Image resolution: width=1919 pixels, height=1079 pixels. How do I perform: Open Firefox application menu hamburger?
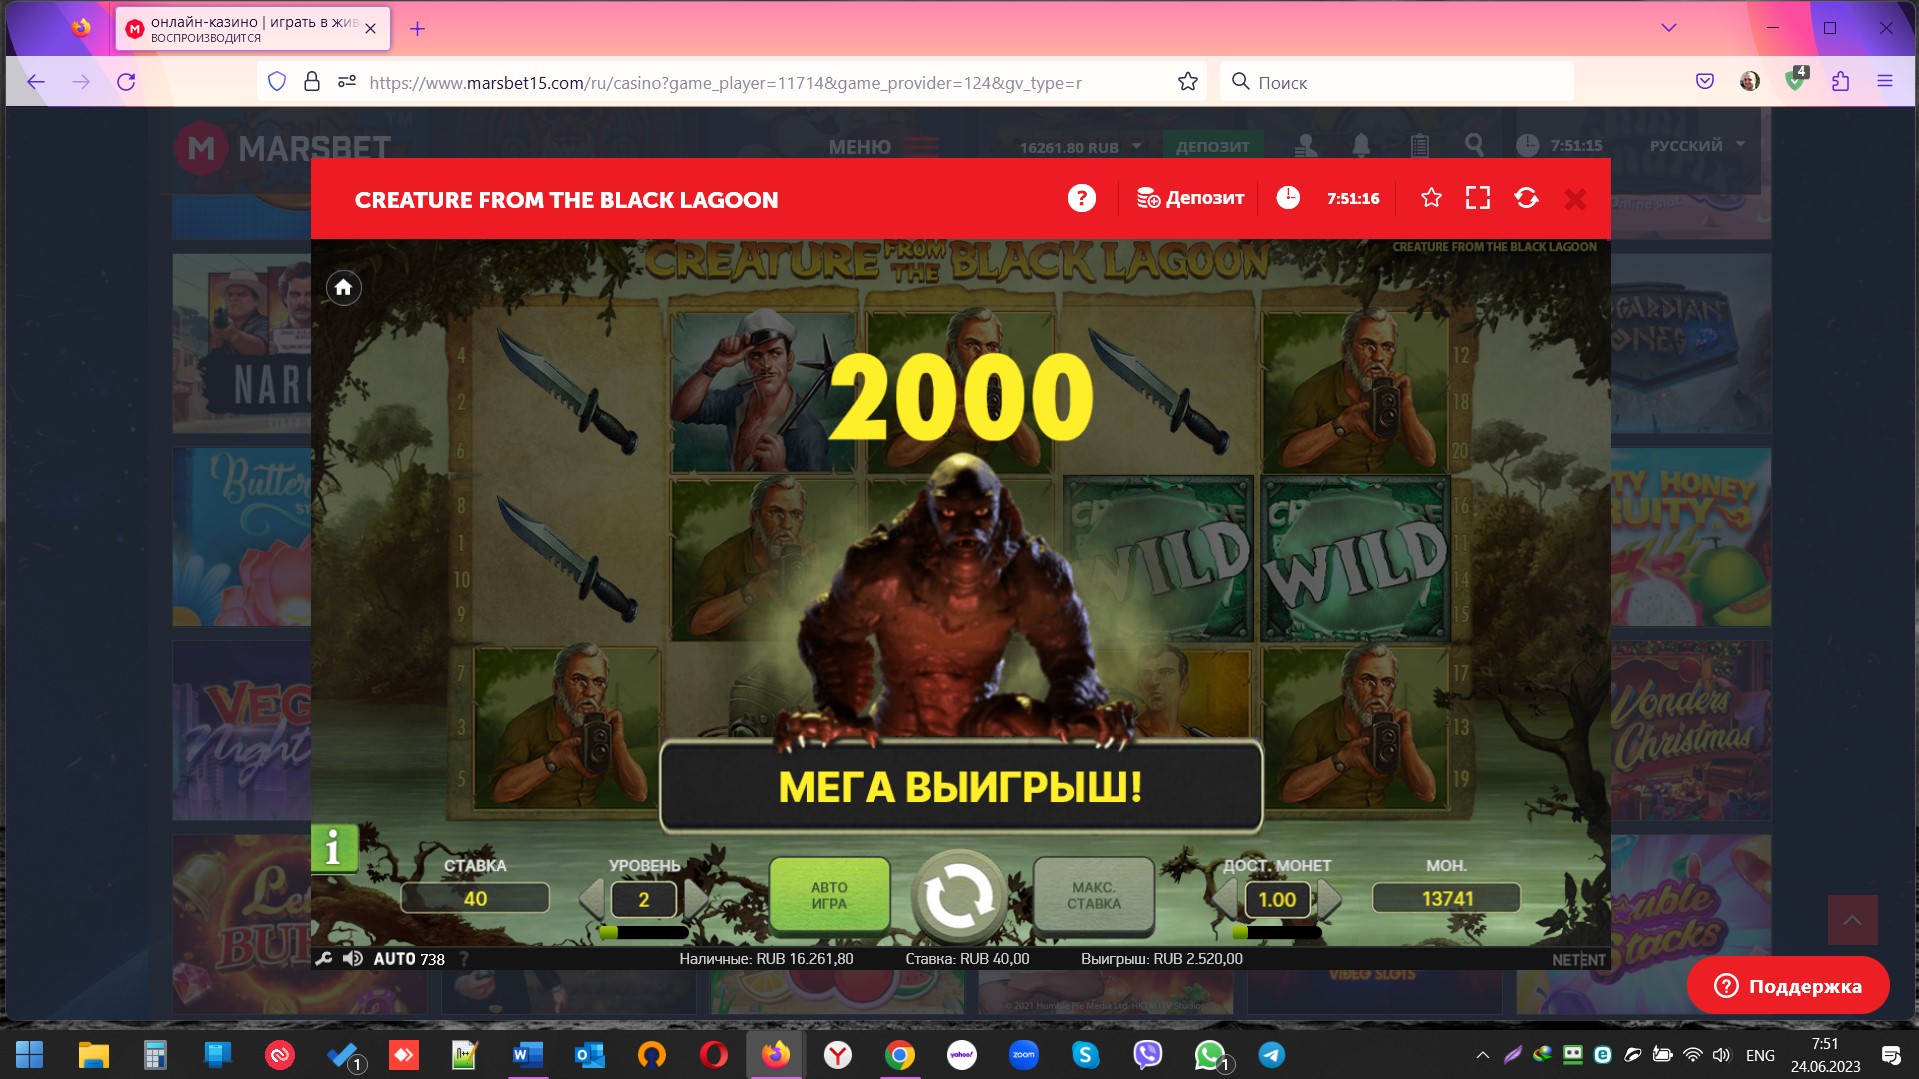1884,82
